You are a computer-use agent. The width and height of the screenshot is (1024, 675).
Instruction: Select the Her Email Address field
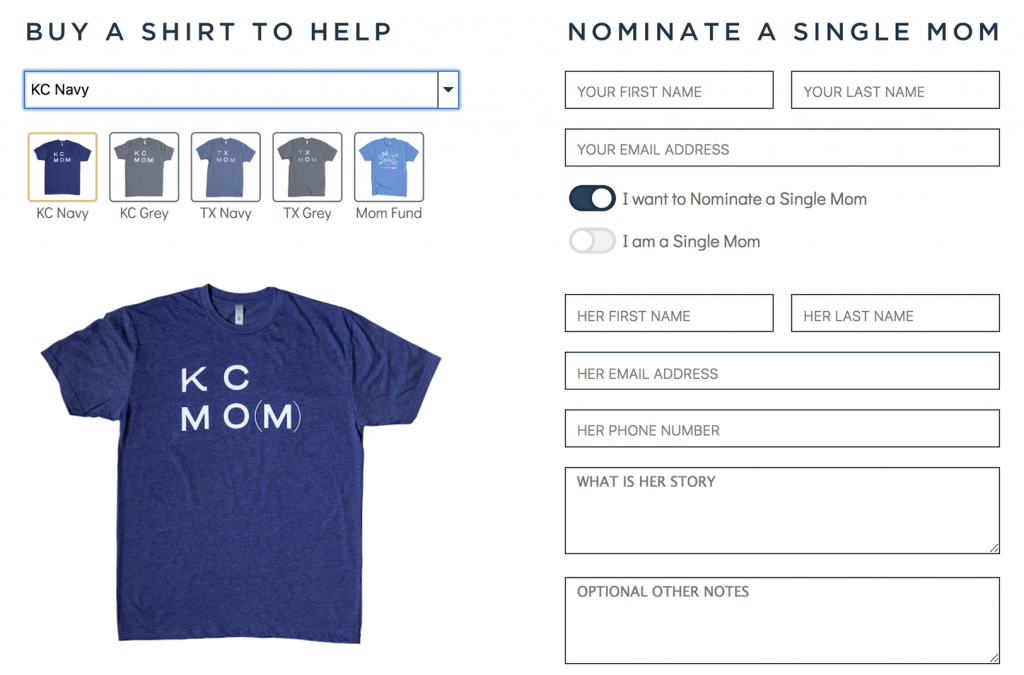782,372
